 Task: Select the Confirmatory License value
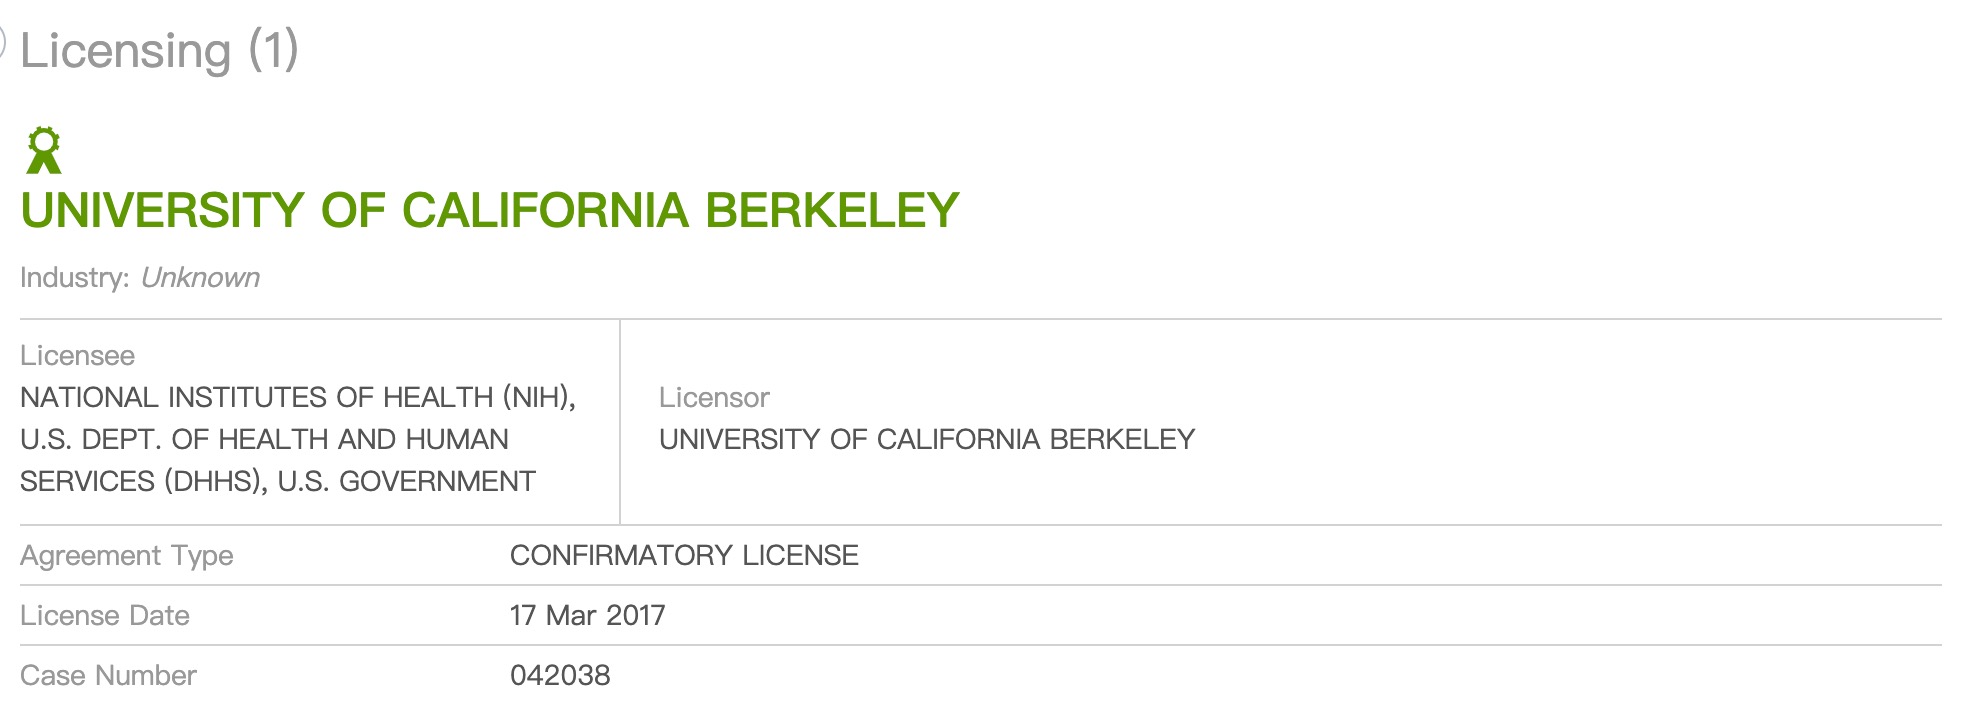684,556
